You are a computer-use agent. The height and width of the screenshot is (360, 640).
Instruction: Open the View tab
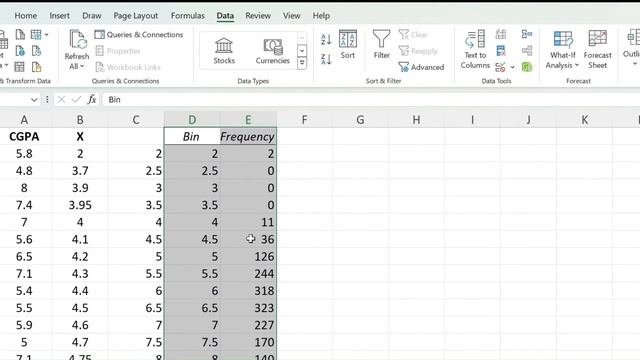tap(291, 16)
